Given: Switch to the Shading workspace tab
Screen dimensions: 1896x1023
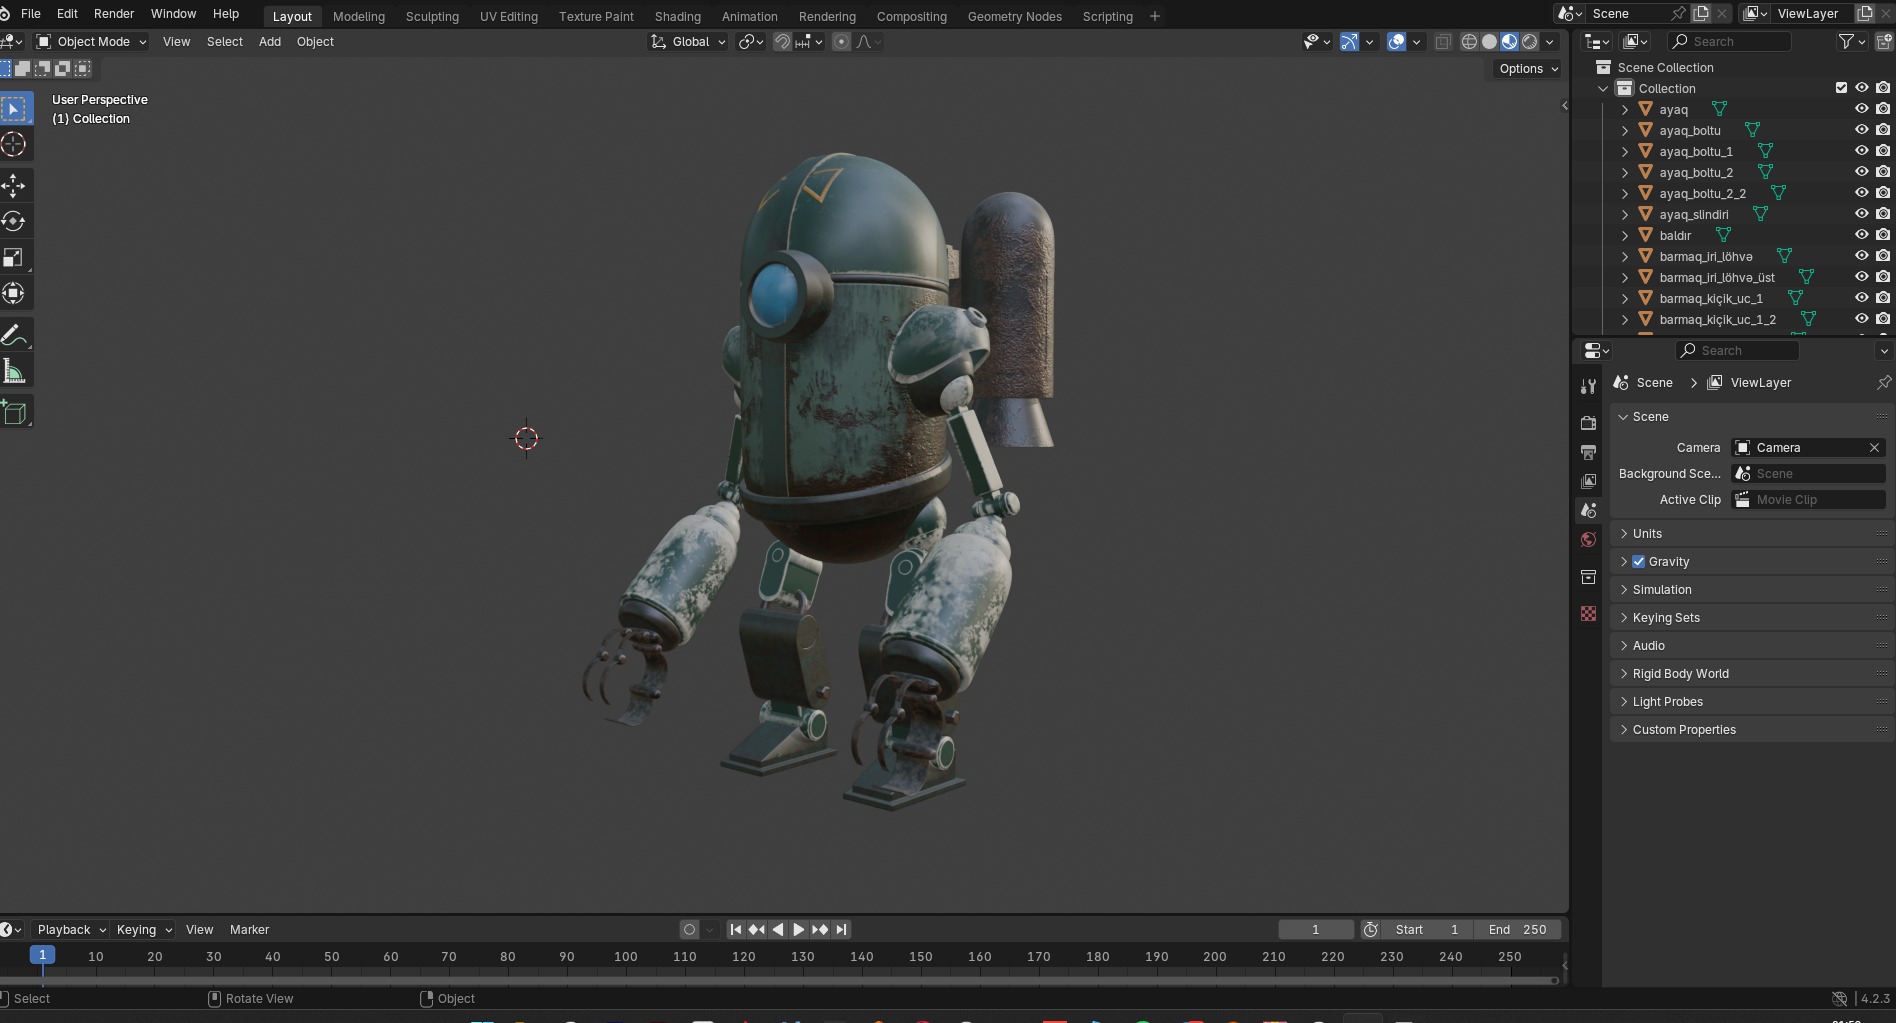Looking at the screenshot, I should tap(678, 16).
